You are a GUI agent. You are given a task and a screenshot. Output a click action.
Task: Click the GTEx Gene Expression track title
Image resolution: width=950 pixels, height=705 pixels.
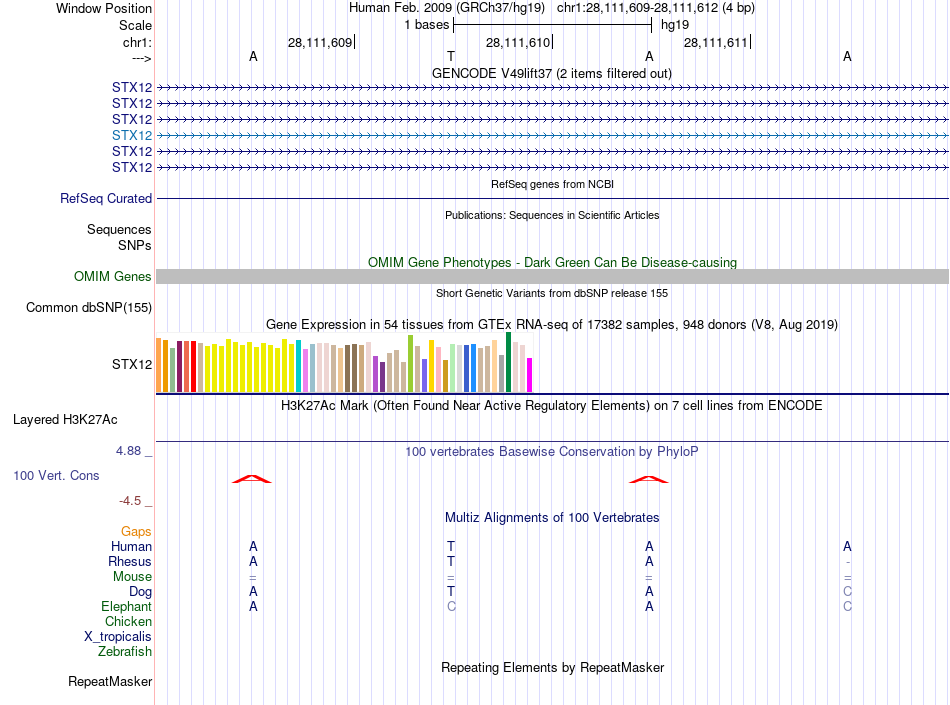click(552, 325)
